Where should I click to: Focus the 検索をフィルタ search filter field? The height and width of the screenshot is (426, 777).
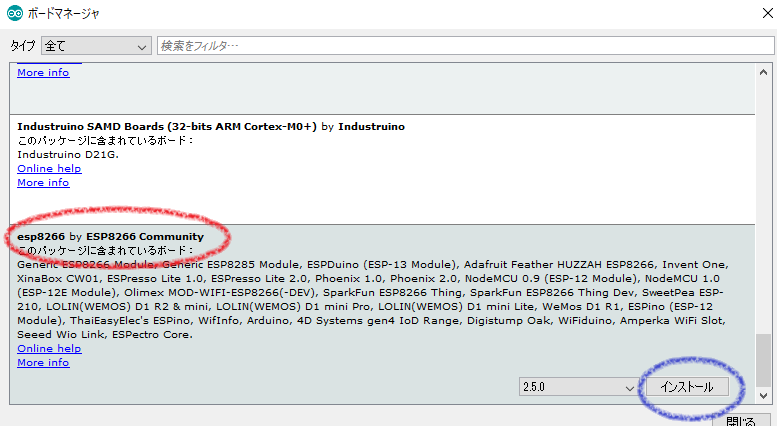click(x=465, y=46)
